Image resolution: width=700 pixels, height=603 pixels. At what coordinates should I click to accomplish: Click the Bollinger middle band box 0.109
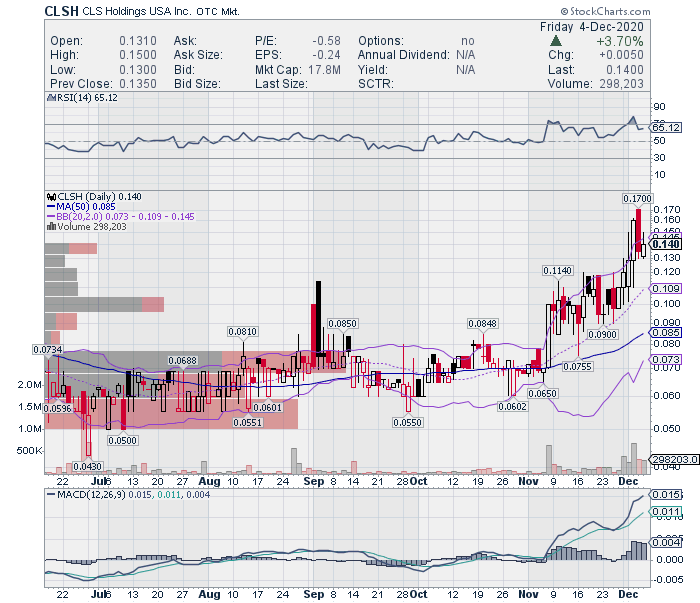(666, 288)
